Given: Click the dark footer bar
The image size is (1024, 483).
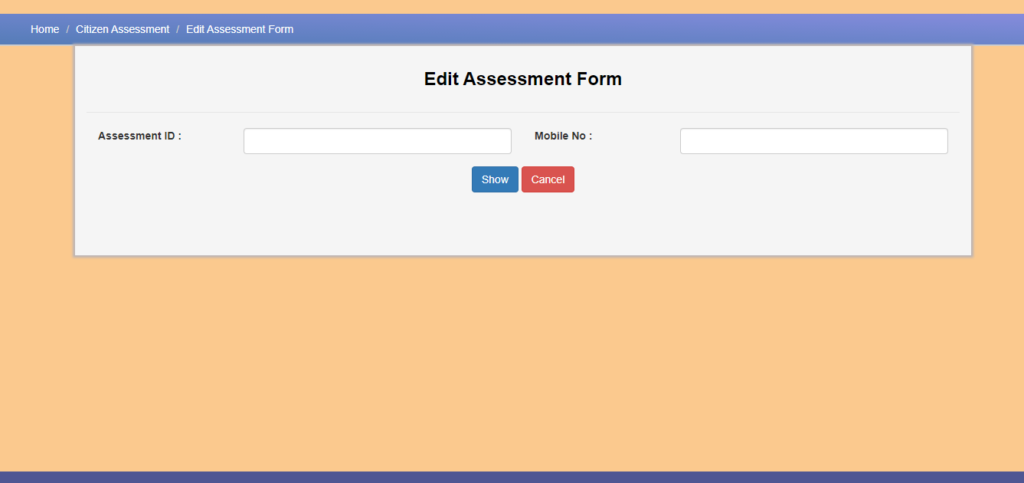Looking at the screenshot, I should 512,477.
